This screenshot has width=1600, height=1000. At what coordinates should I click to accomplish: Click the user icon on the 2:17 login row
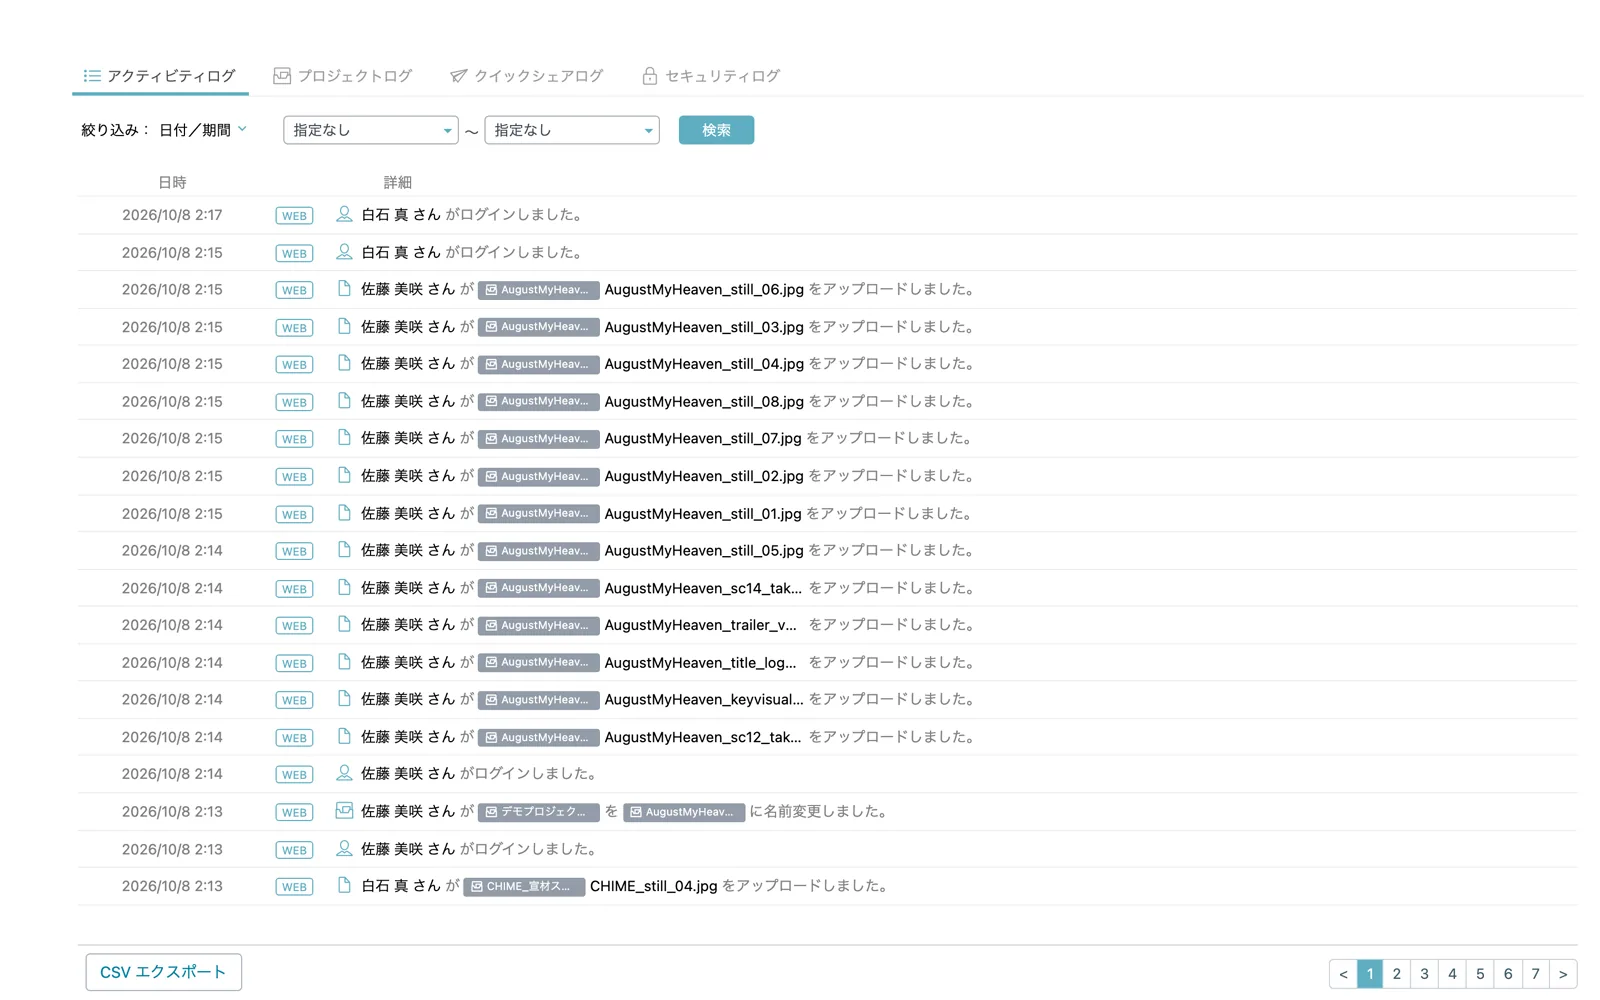(344, 214)
